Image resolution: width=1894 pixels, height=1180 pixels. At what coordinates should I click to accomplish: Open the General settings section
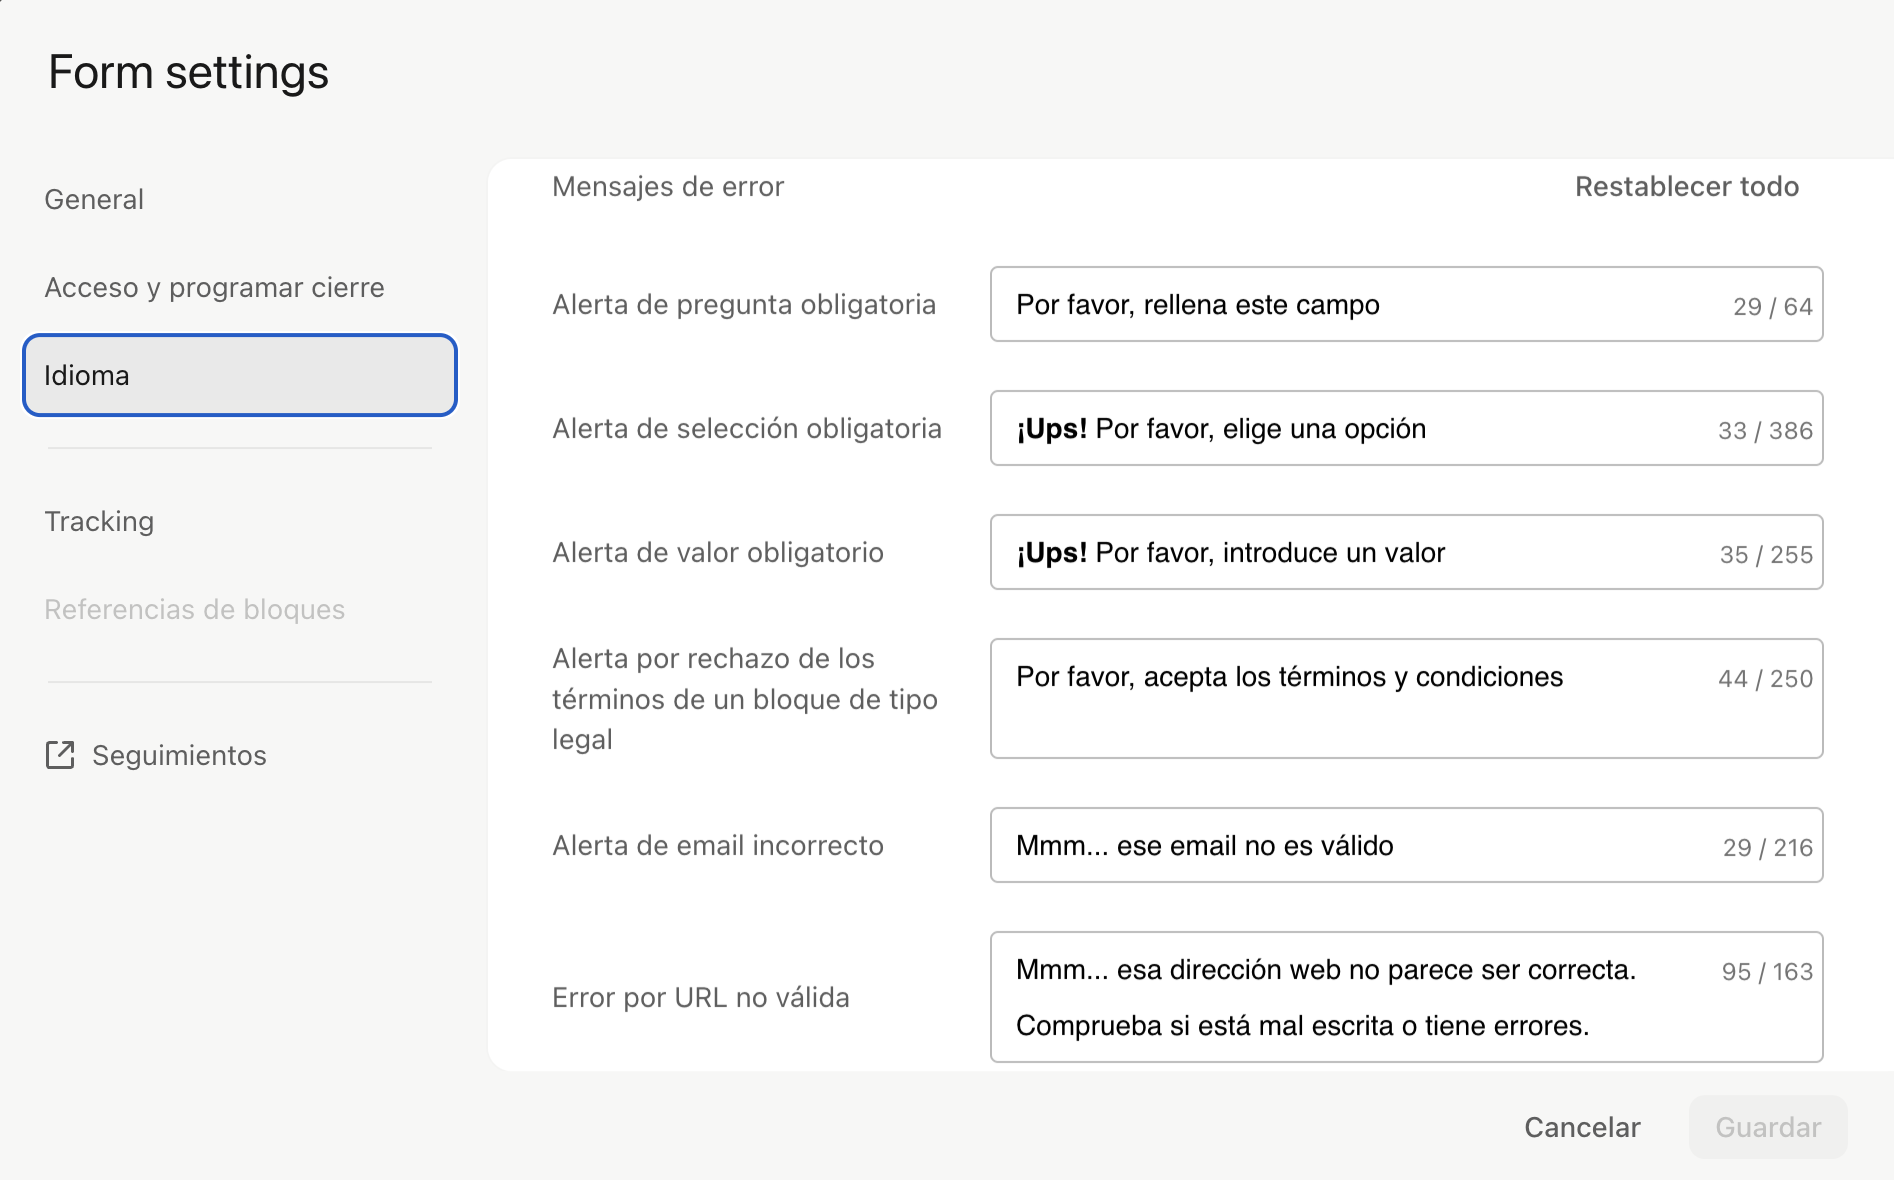point(94,200)
